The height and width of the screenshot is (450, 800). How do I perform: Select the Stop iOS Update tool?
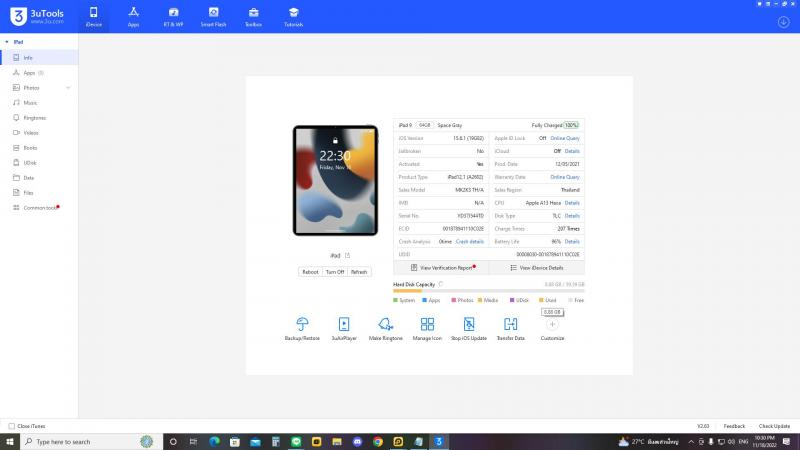coord(469,325)
